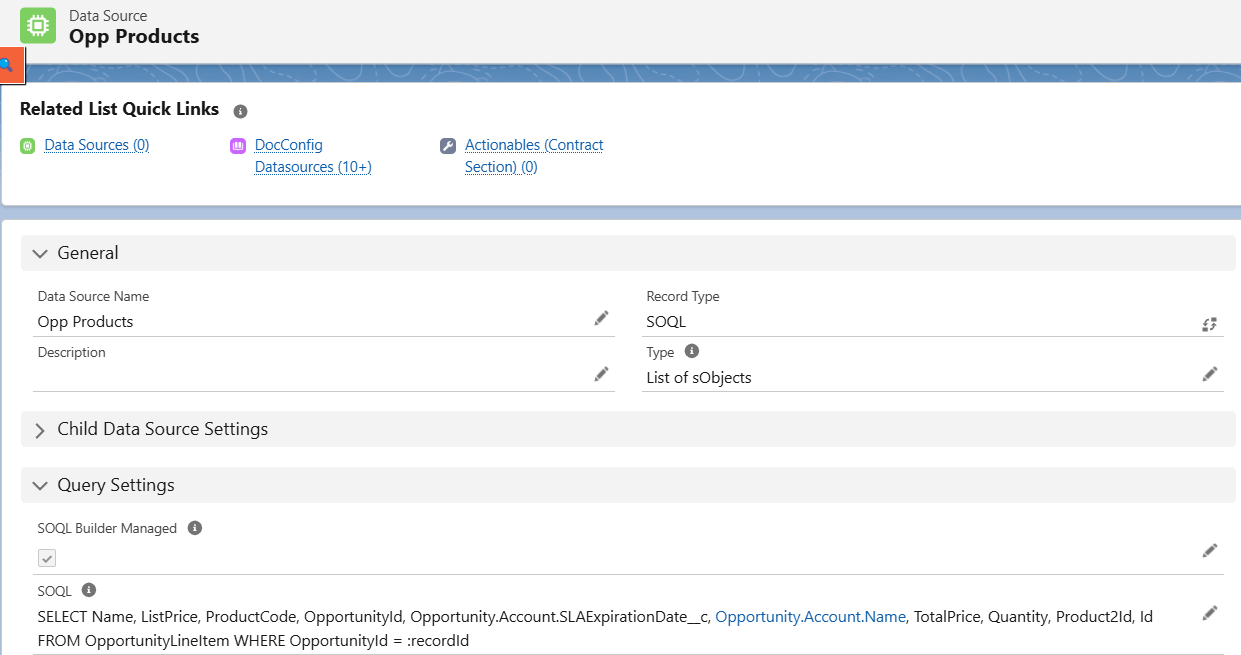Toggle the SOQL Builder Managed checkbox

(47, 558)
